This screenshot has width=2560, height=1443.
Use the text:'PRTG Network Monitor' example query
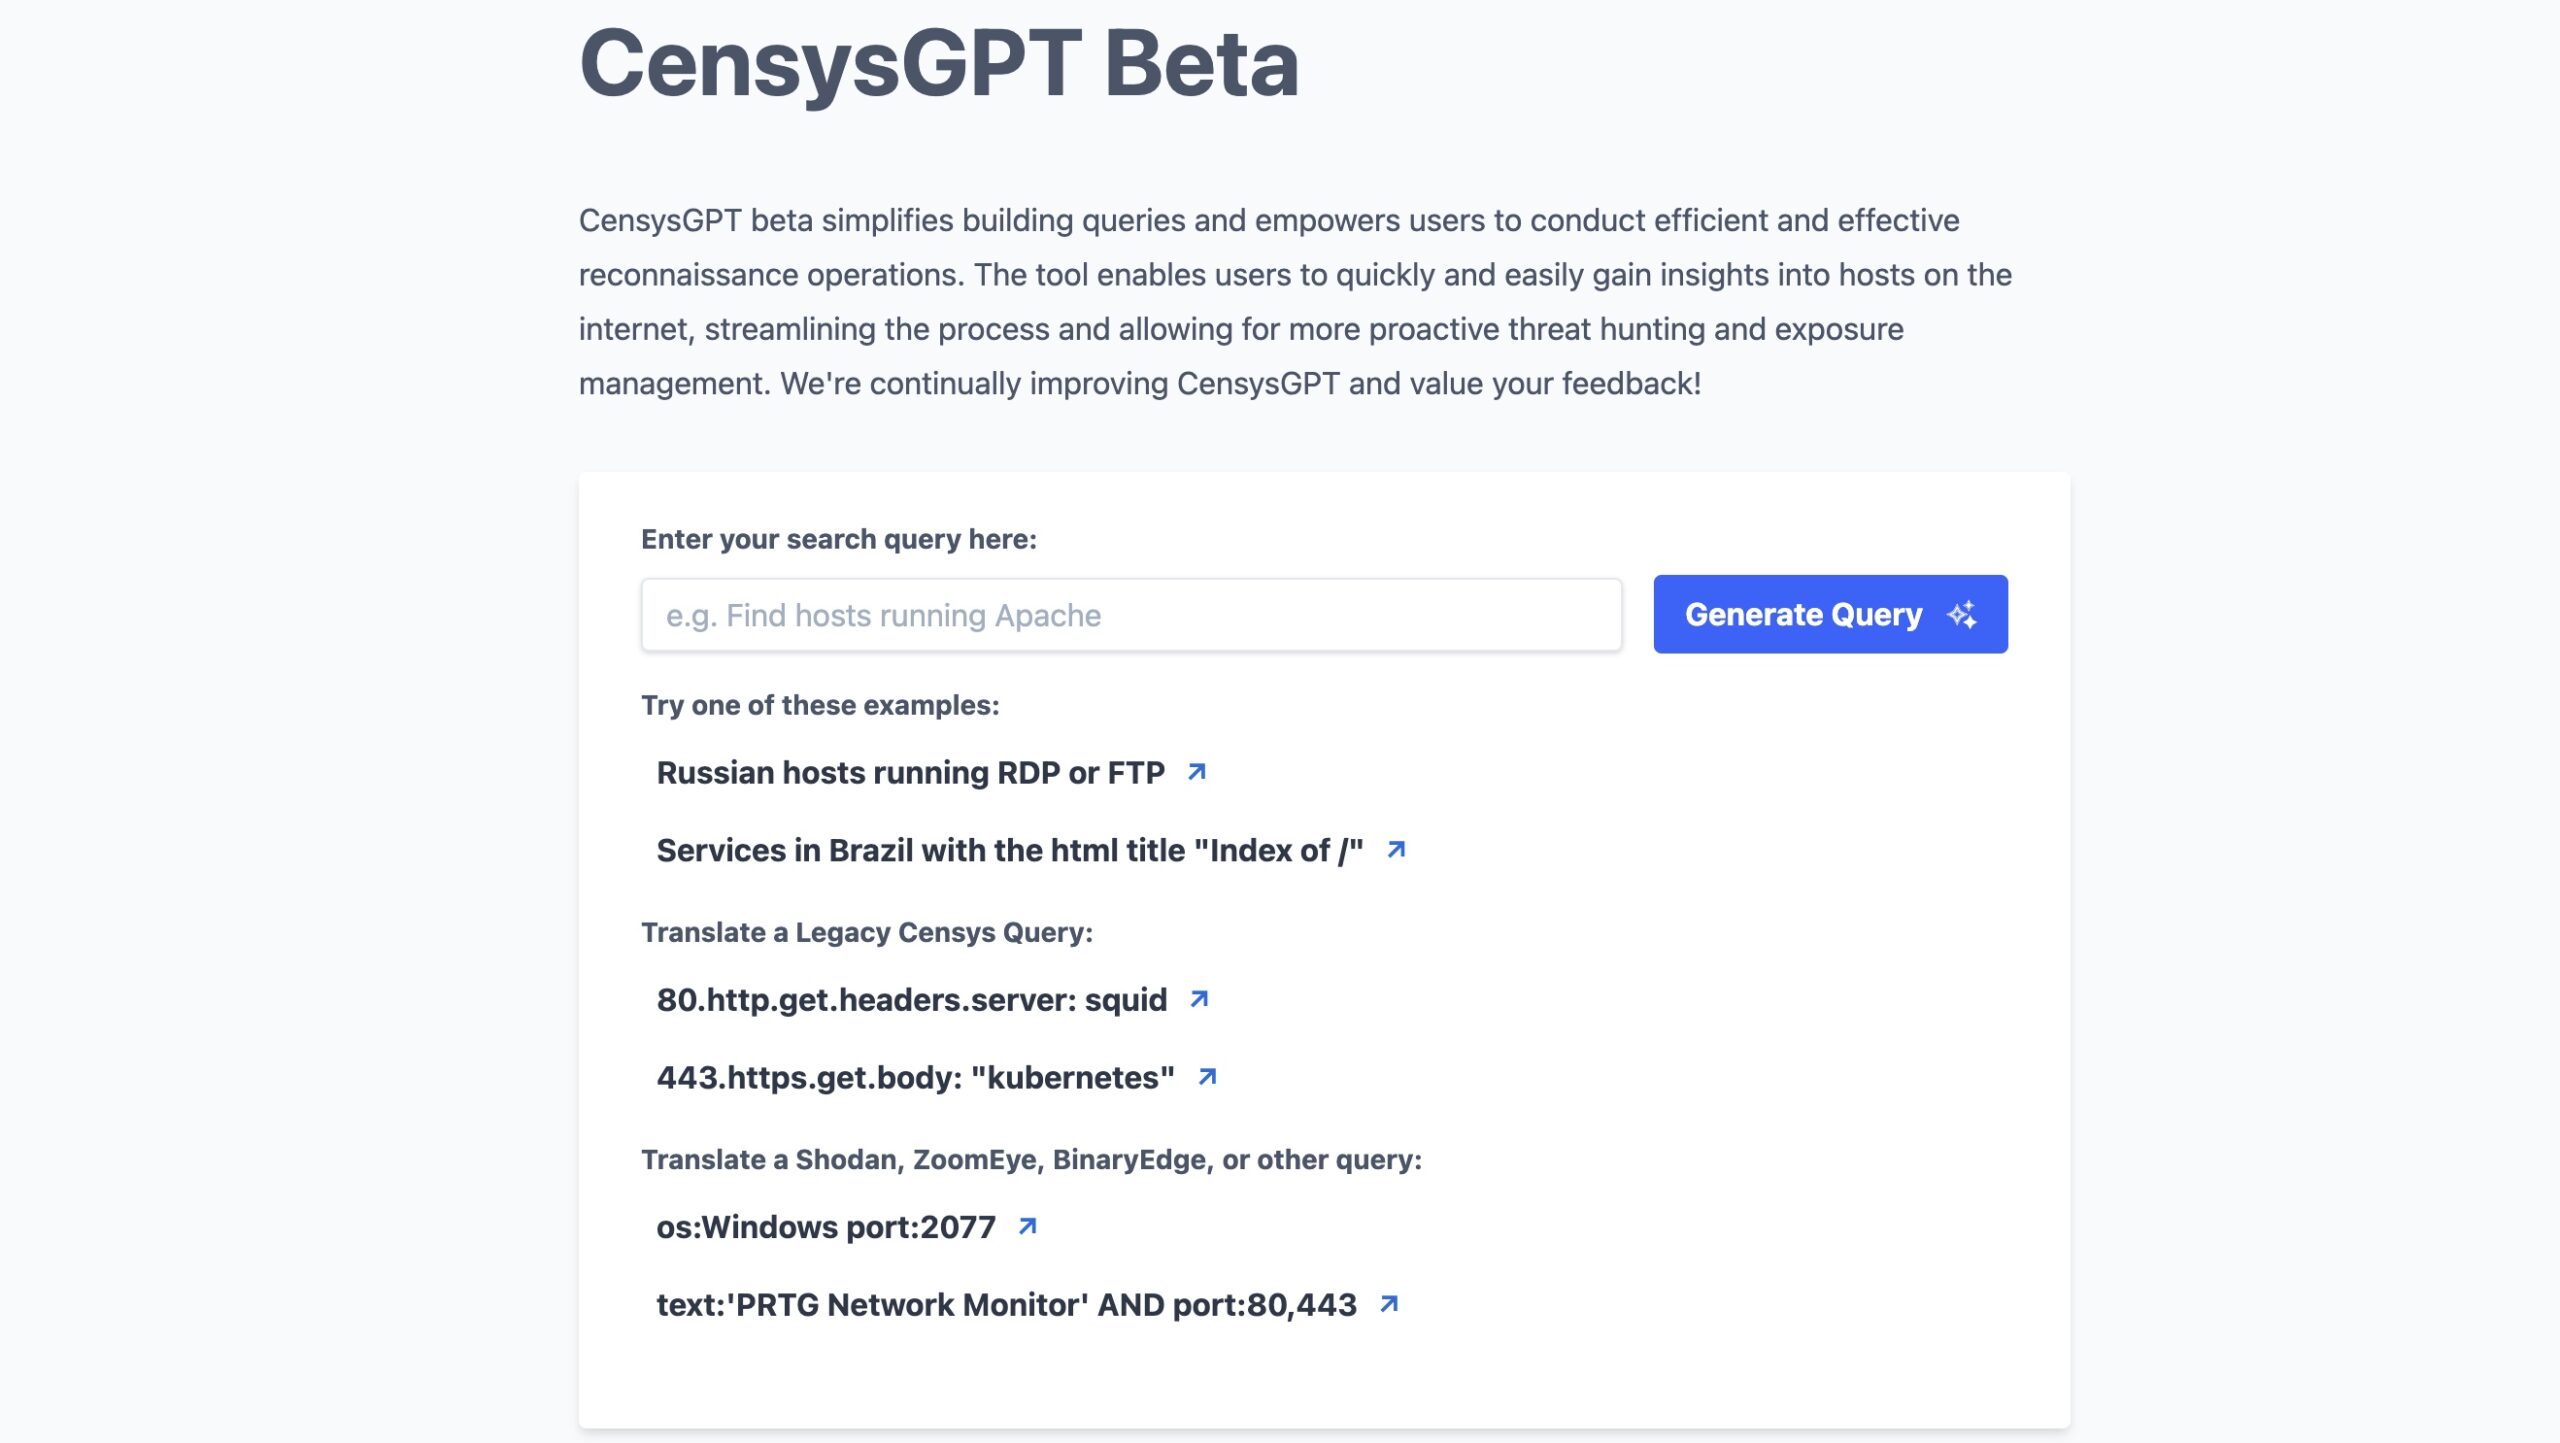(x=1006, y=1305)
